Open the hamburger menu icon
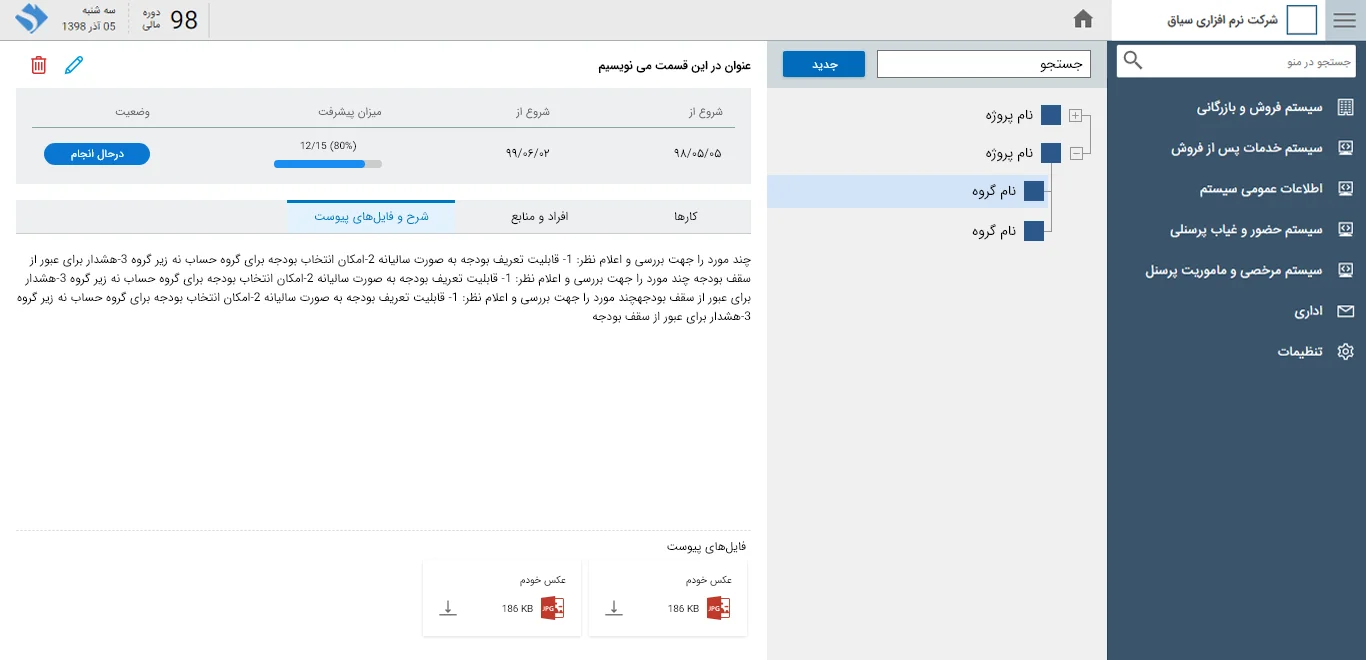 [x=1345, y=20]
